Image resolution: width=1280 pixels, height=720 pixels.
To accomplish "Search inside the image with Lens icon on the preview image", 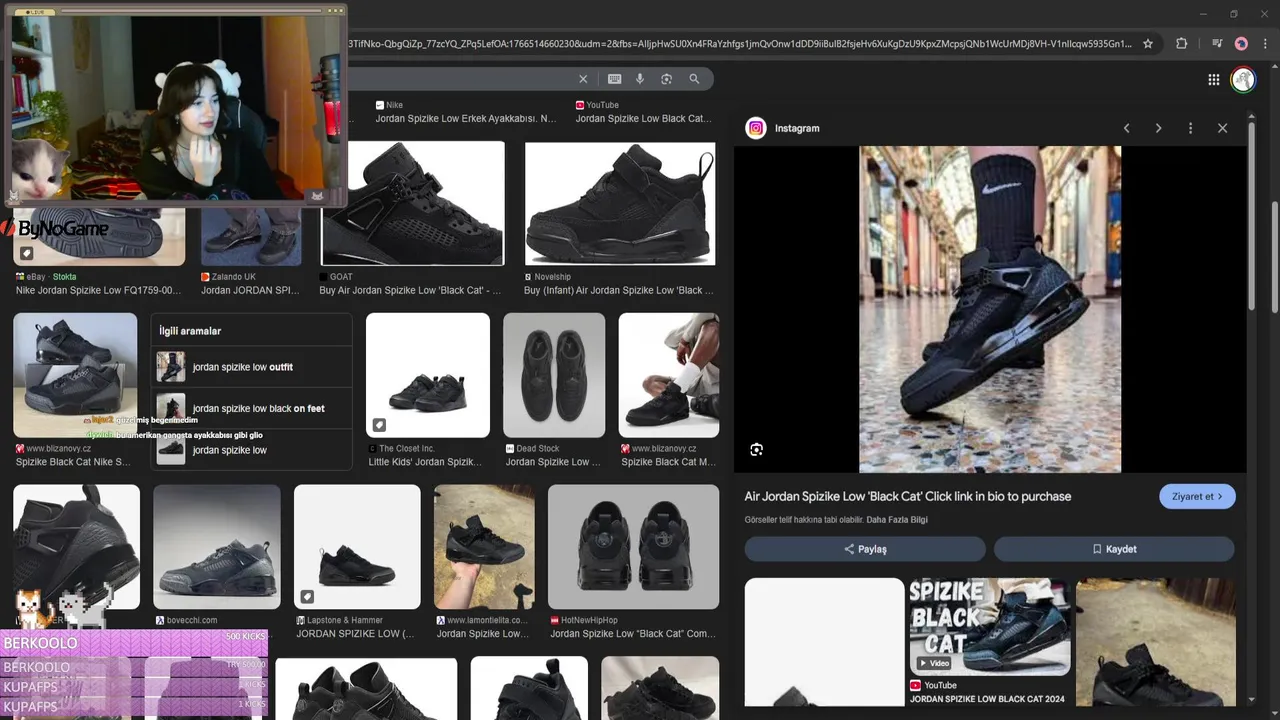I will click(757, 450).
